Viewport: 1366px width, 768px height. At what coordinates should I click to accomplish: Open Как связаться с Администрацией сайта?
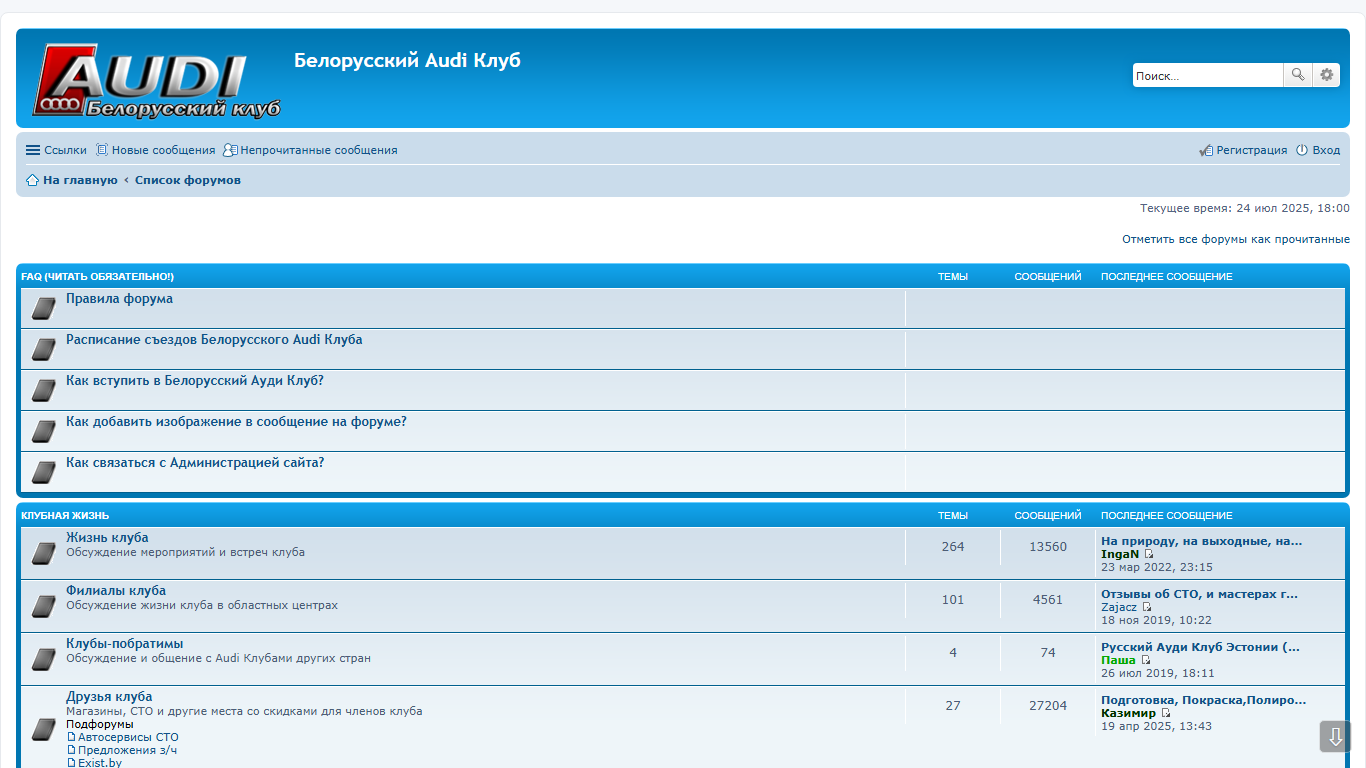point(195,463)
